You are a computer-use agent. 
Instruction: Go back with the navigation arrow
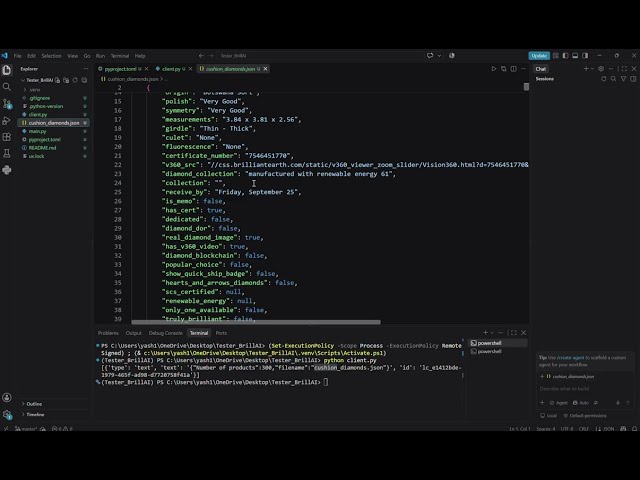[201, 56]
